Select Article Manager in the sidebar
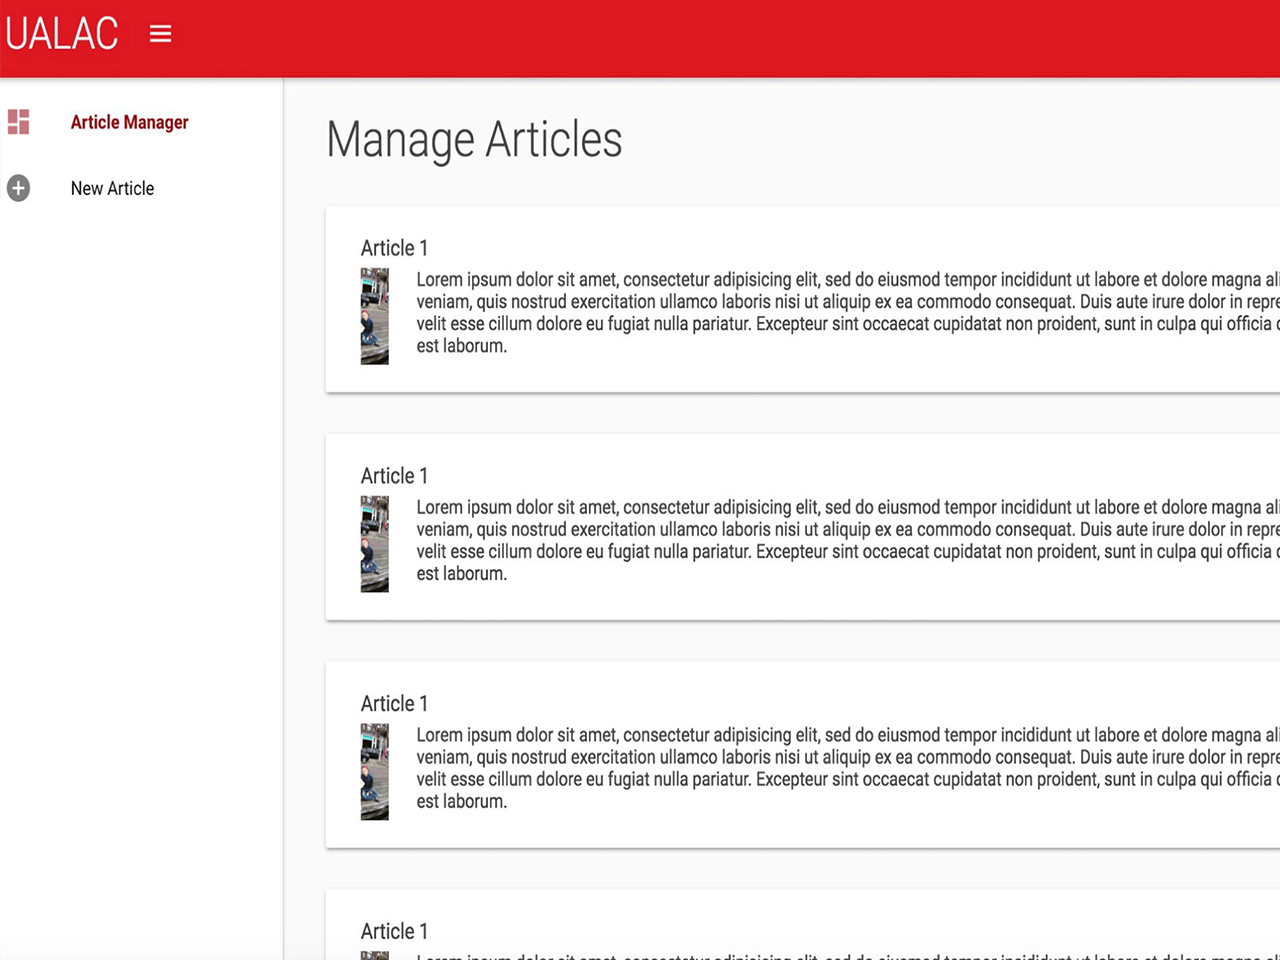The width and height of the screenshot is (1280, 960). tap(129, 122)
